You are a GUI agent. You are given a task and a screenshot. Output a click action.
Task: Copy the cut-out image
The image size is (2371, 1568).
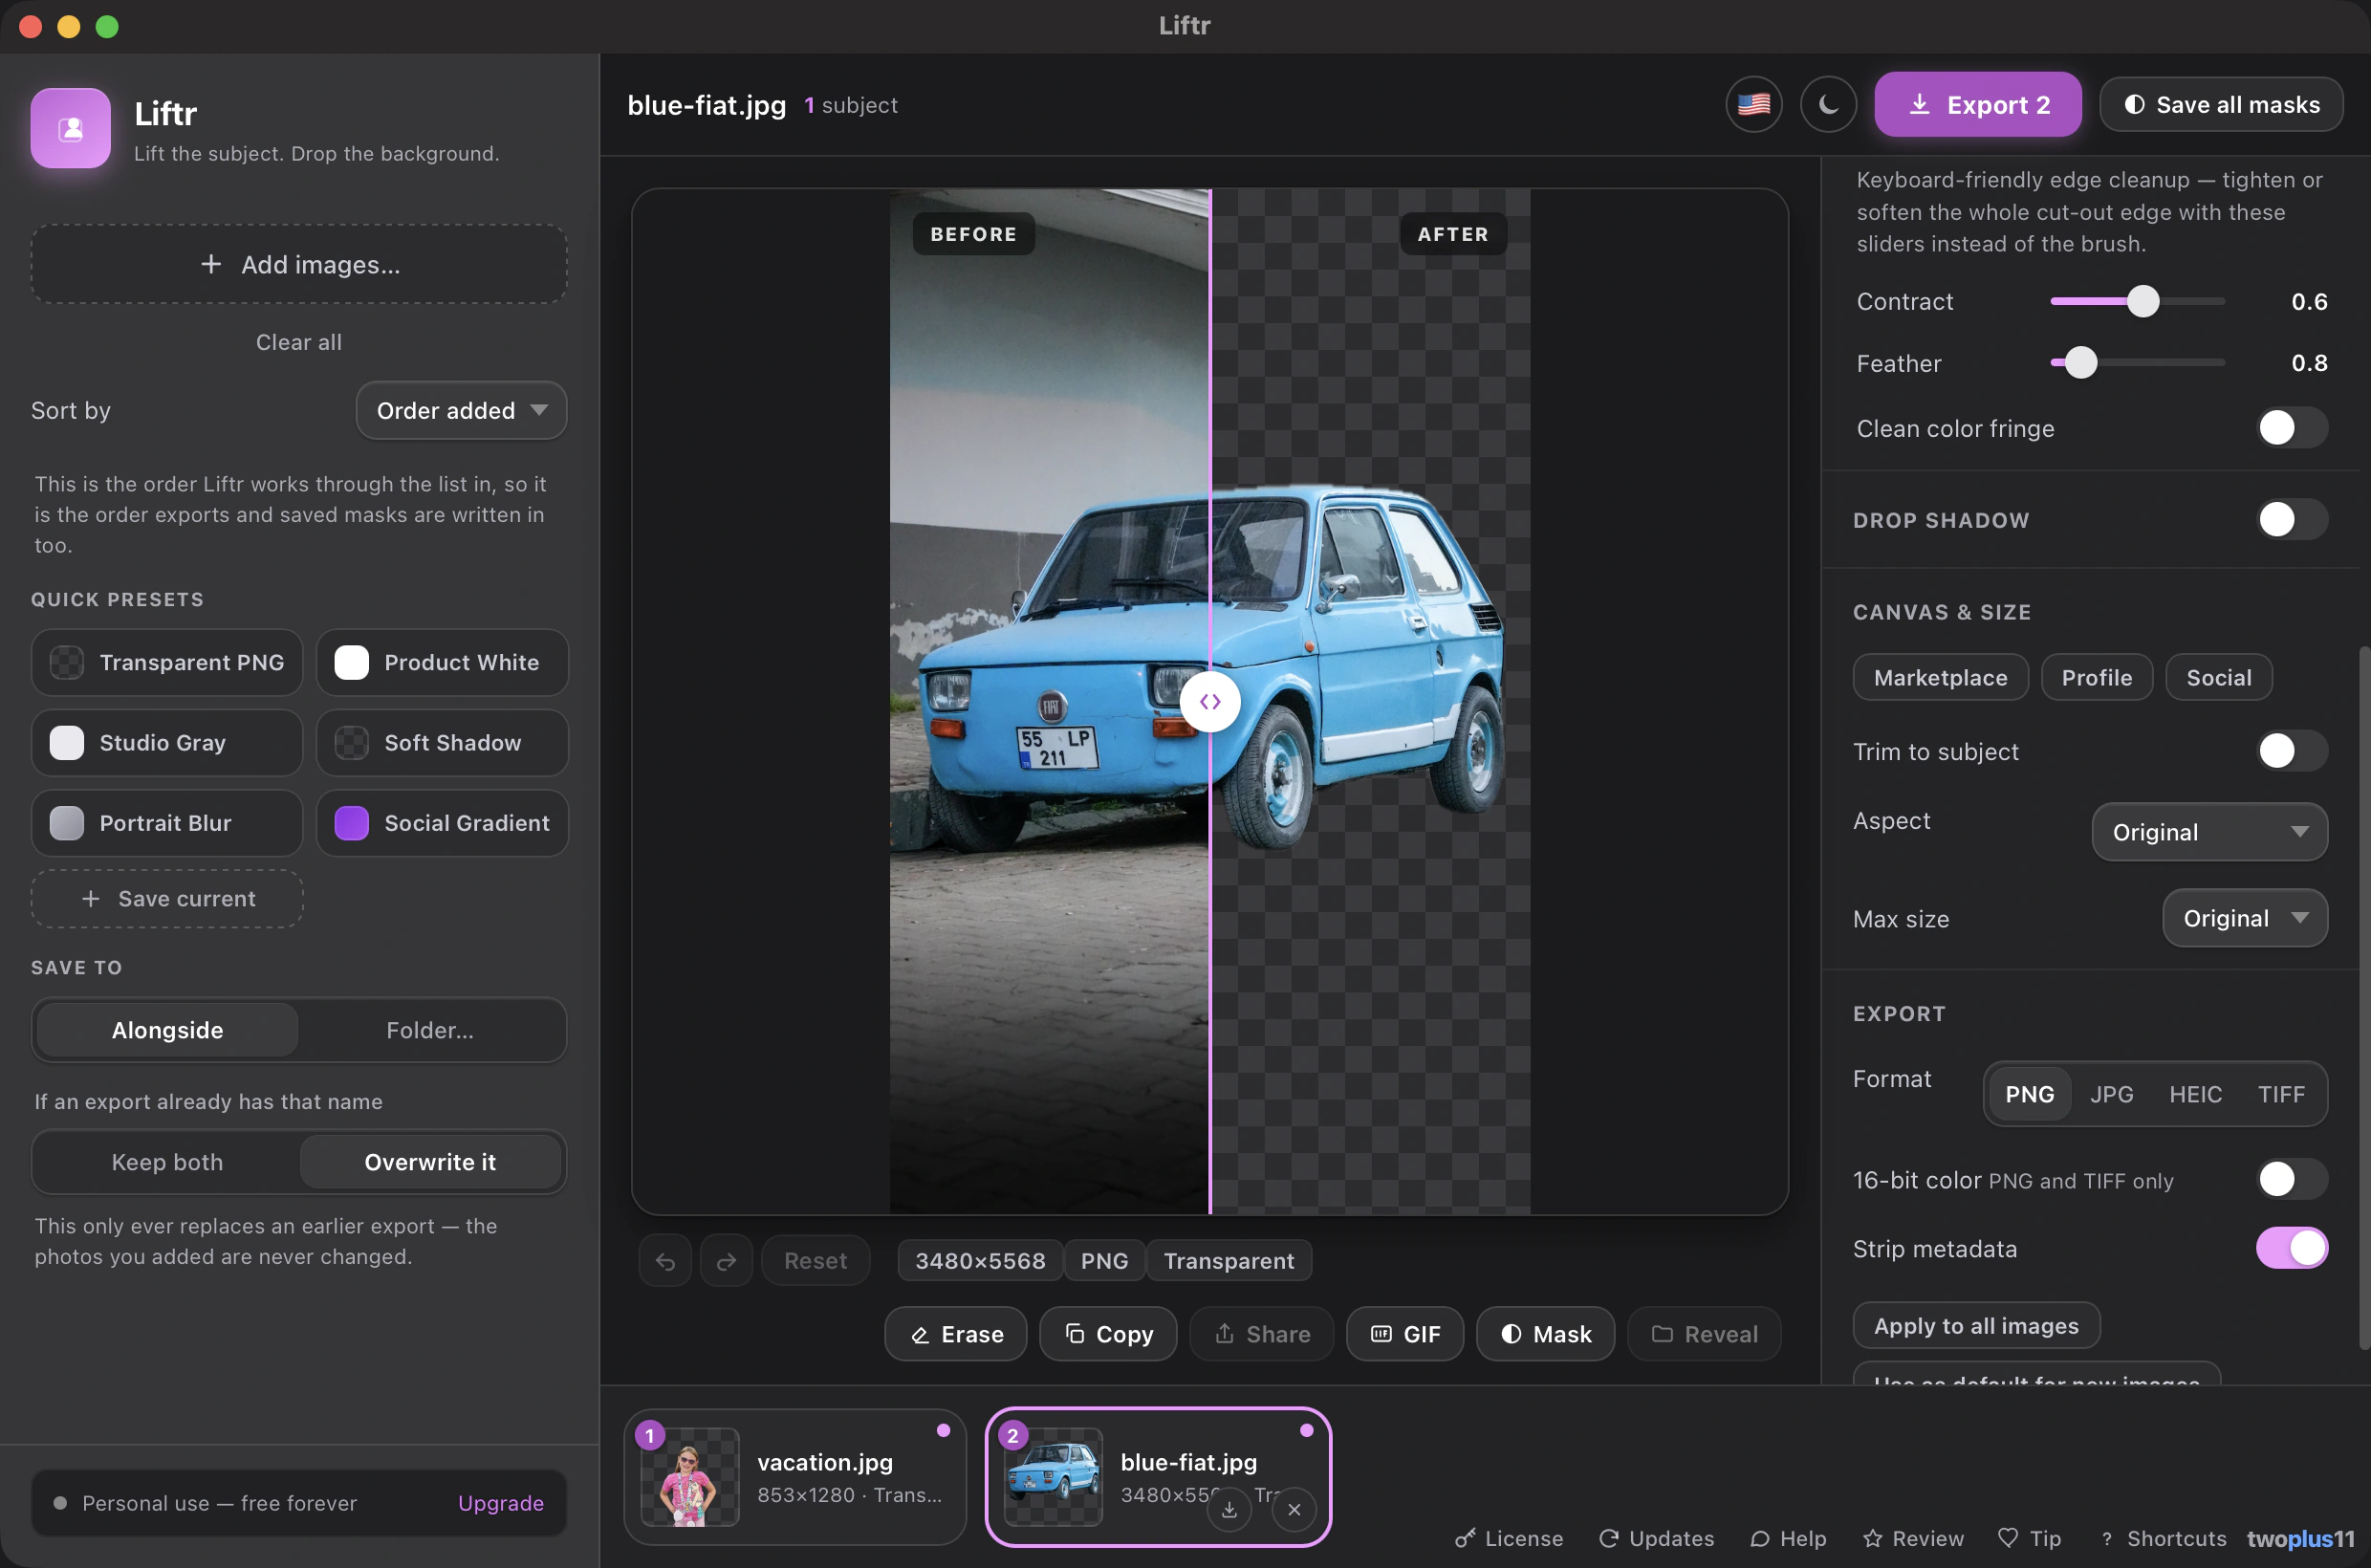click(1108, 1334)
